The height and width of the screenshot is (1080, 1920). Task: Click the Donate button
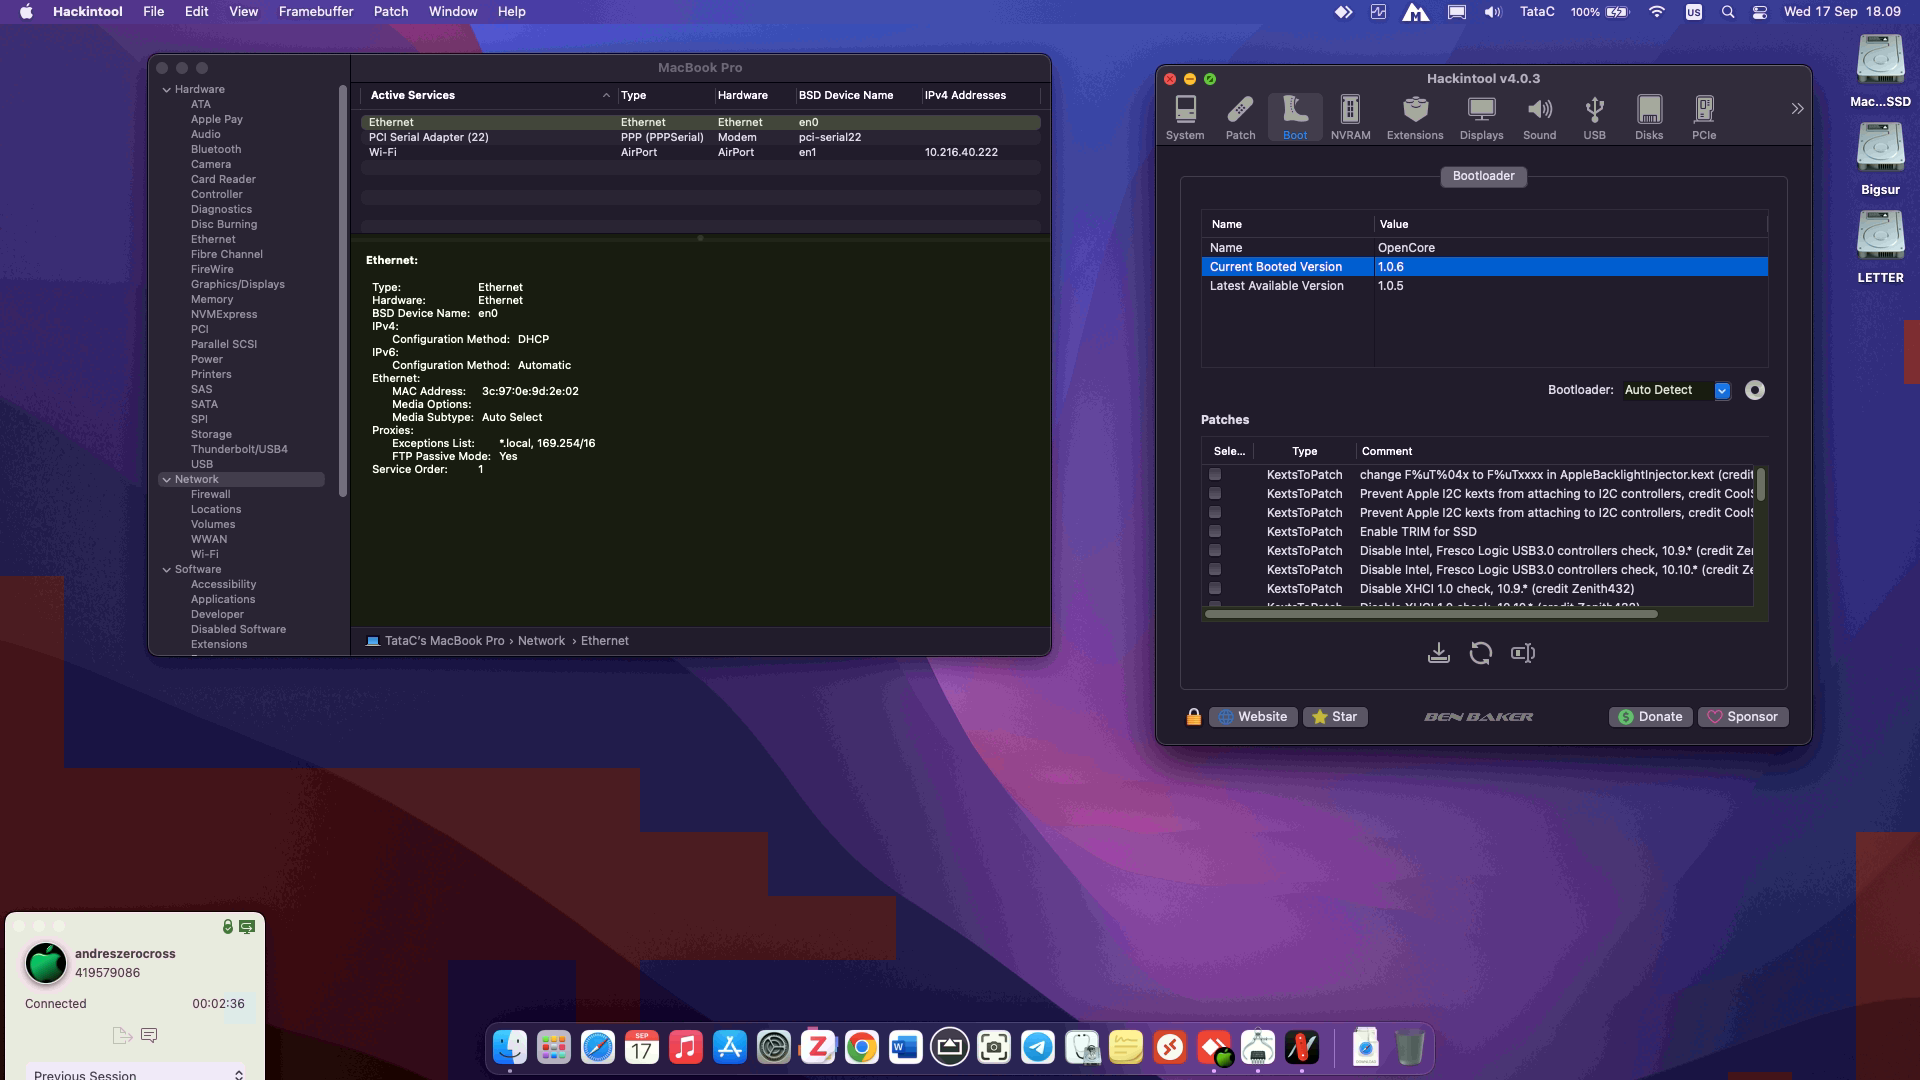[1650, 717]
